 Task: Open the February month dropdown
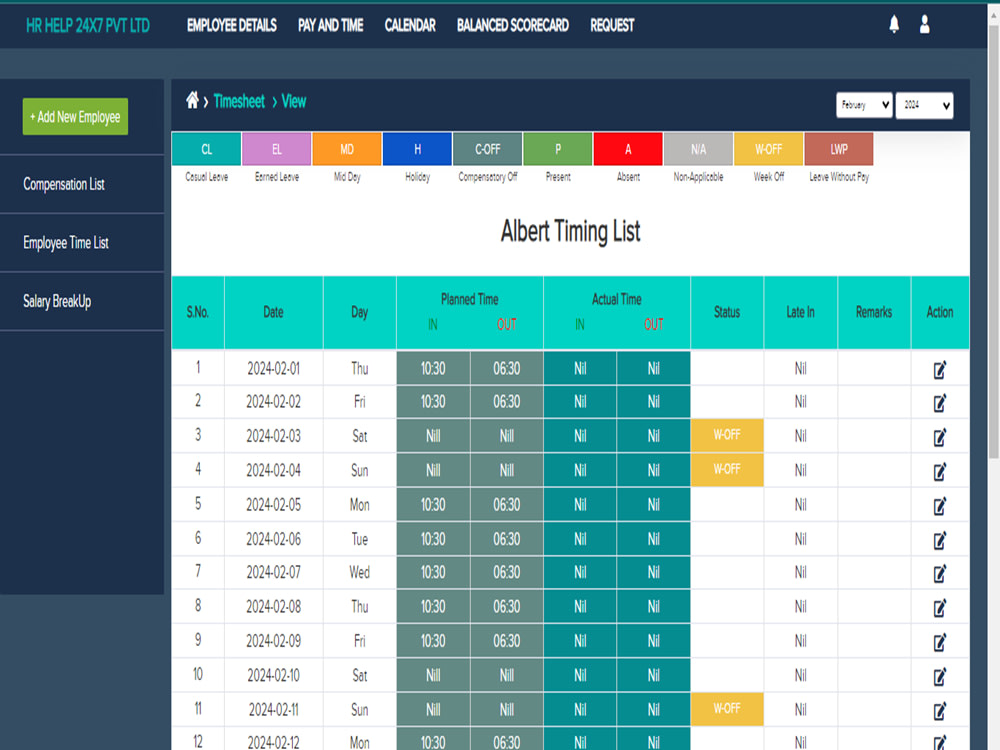click(864, 105)
